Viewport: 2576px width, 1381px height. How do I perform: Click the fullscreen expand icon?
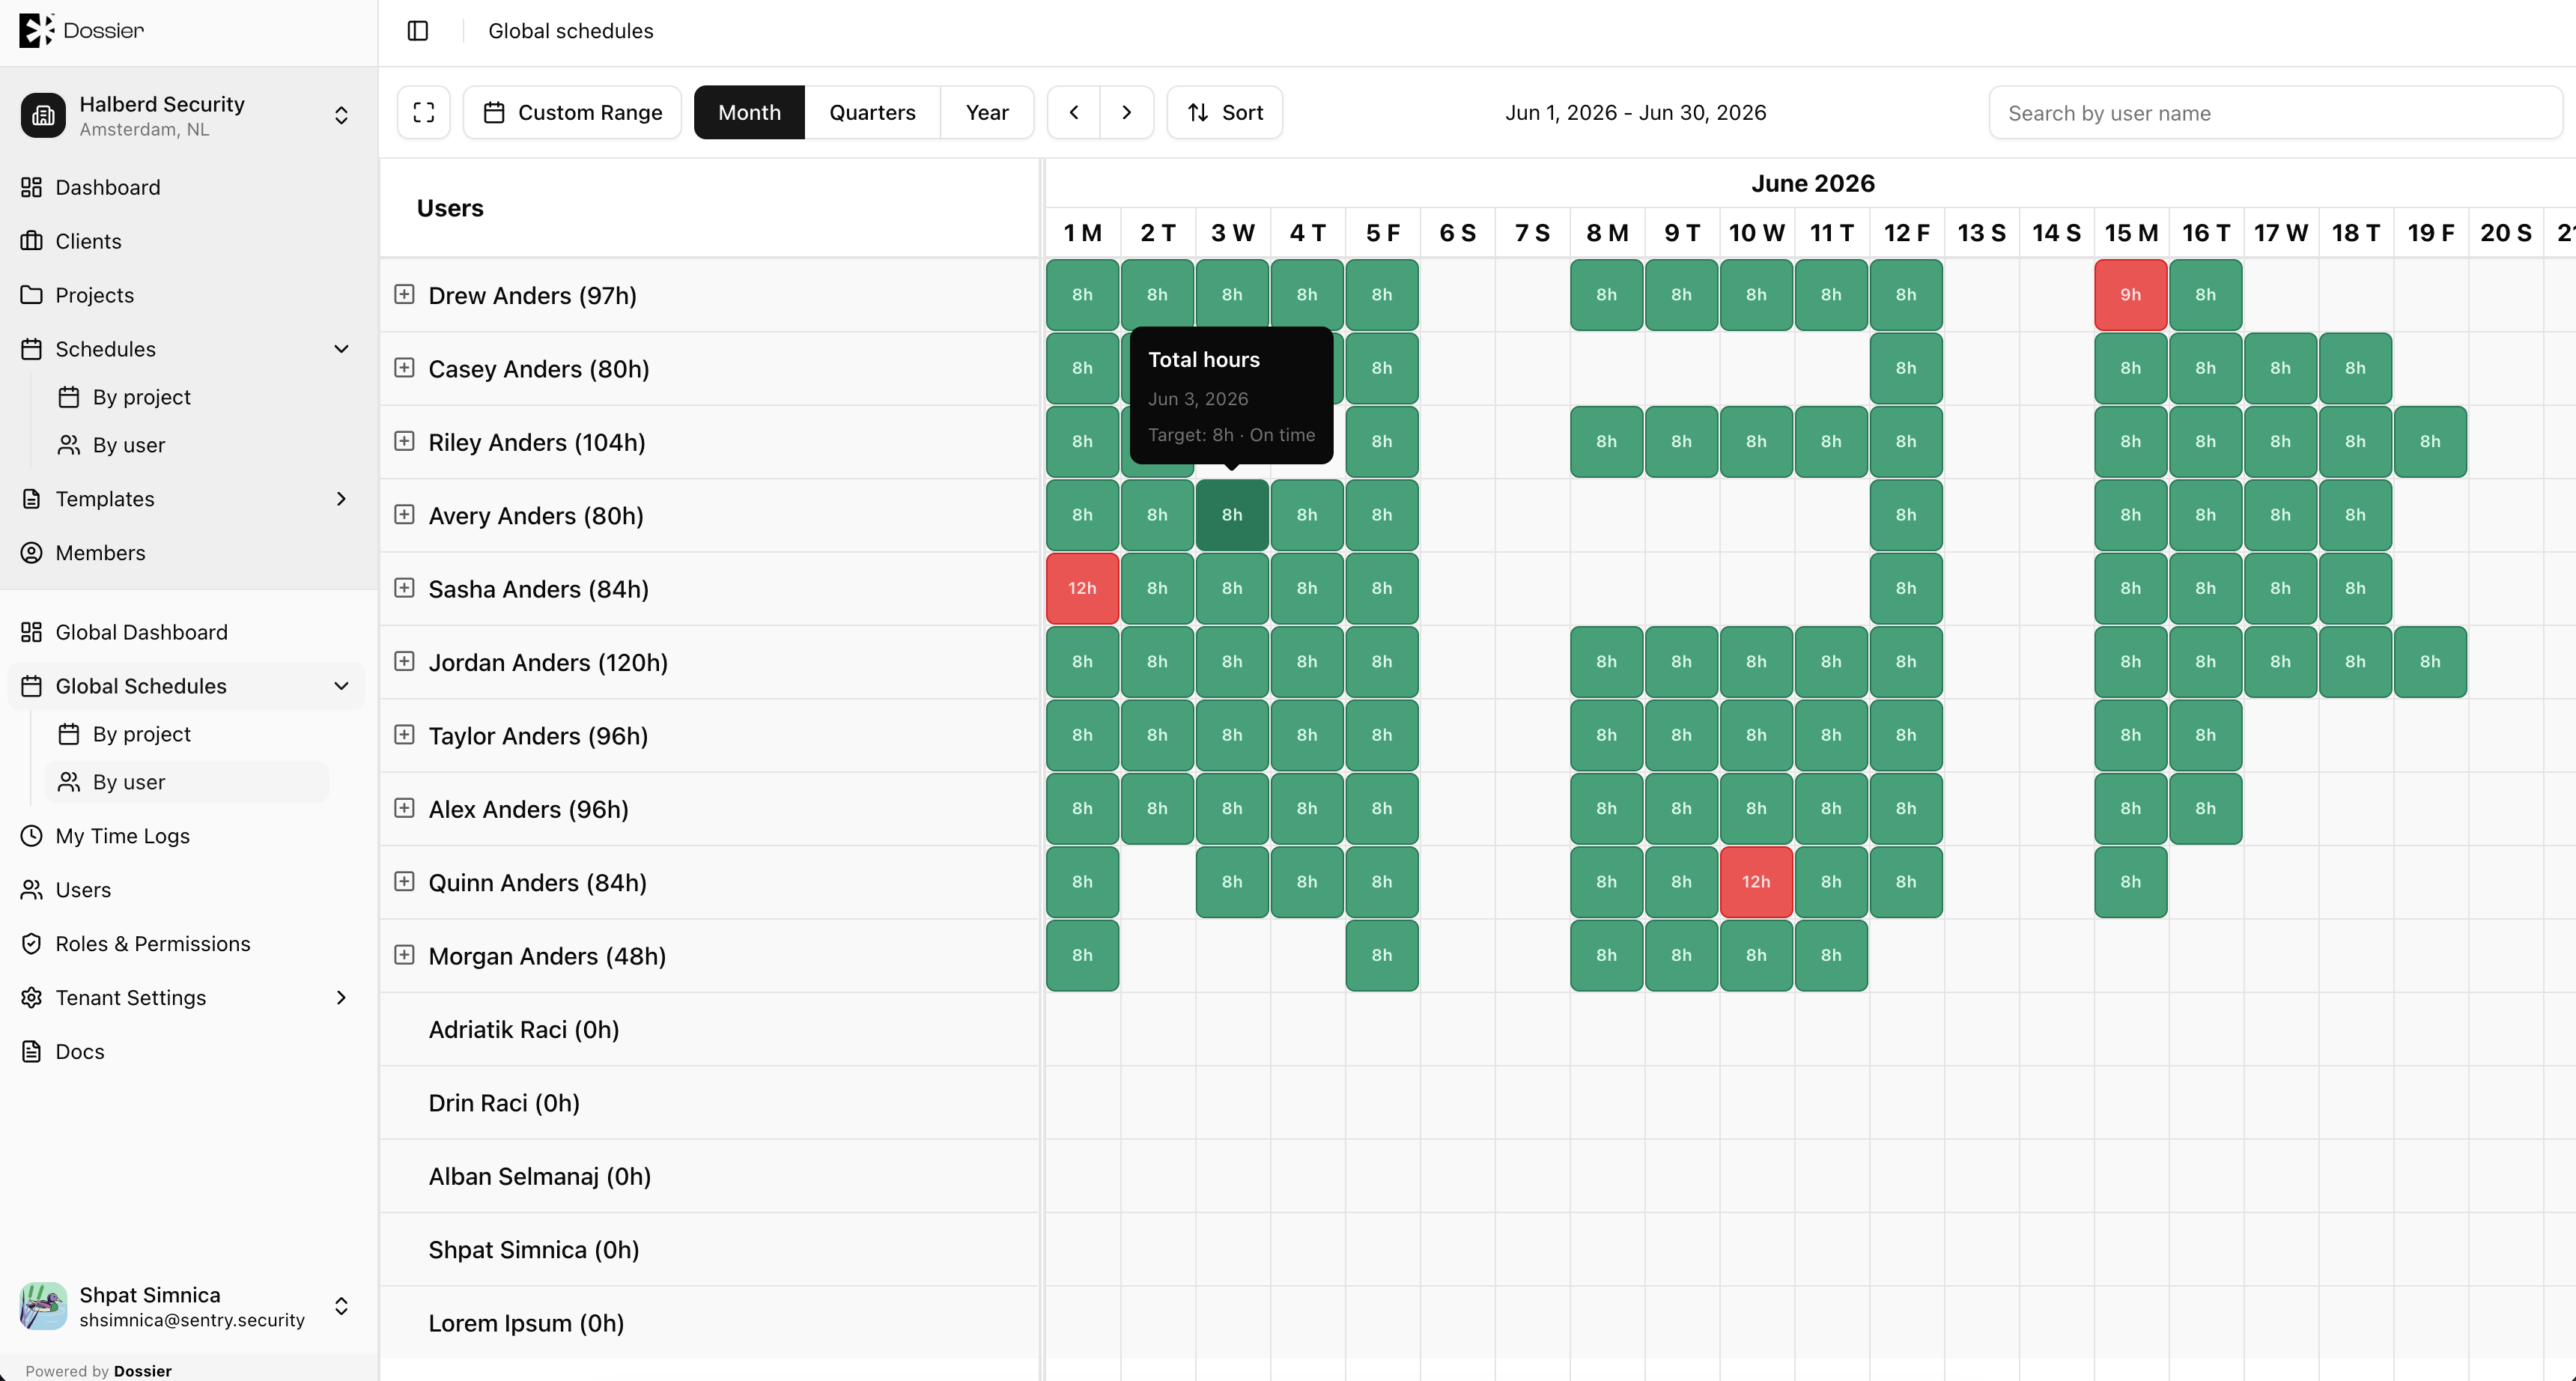pos(424,112)
